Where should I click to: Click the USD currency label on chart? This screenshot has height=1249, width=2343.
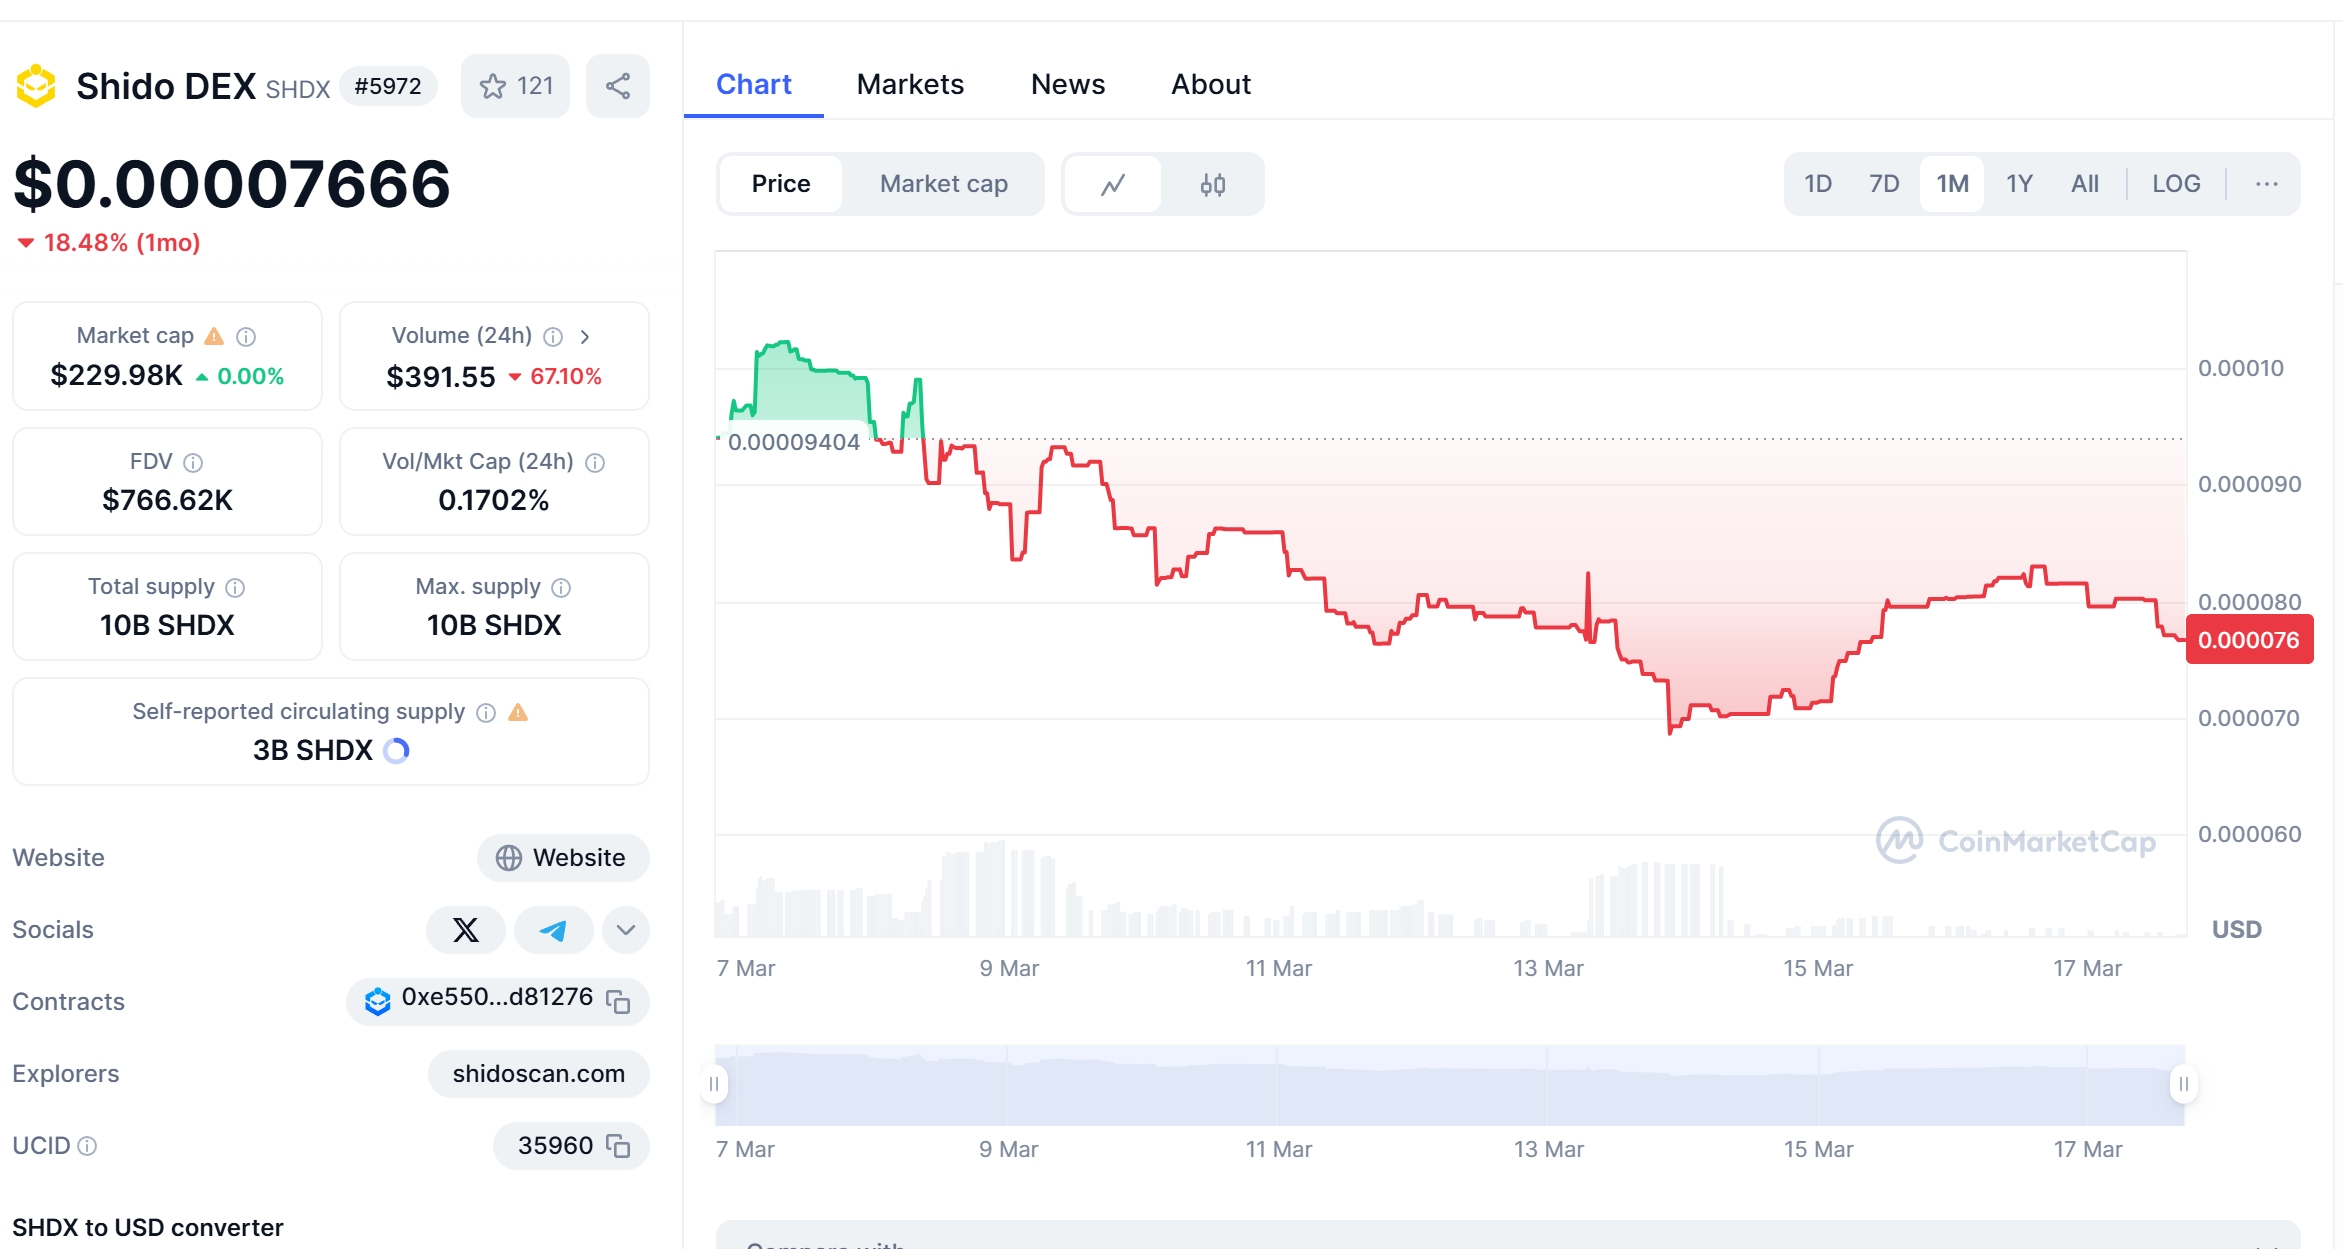click(2236, 930)
